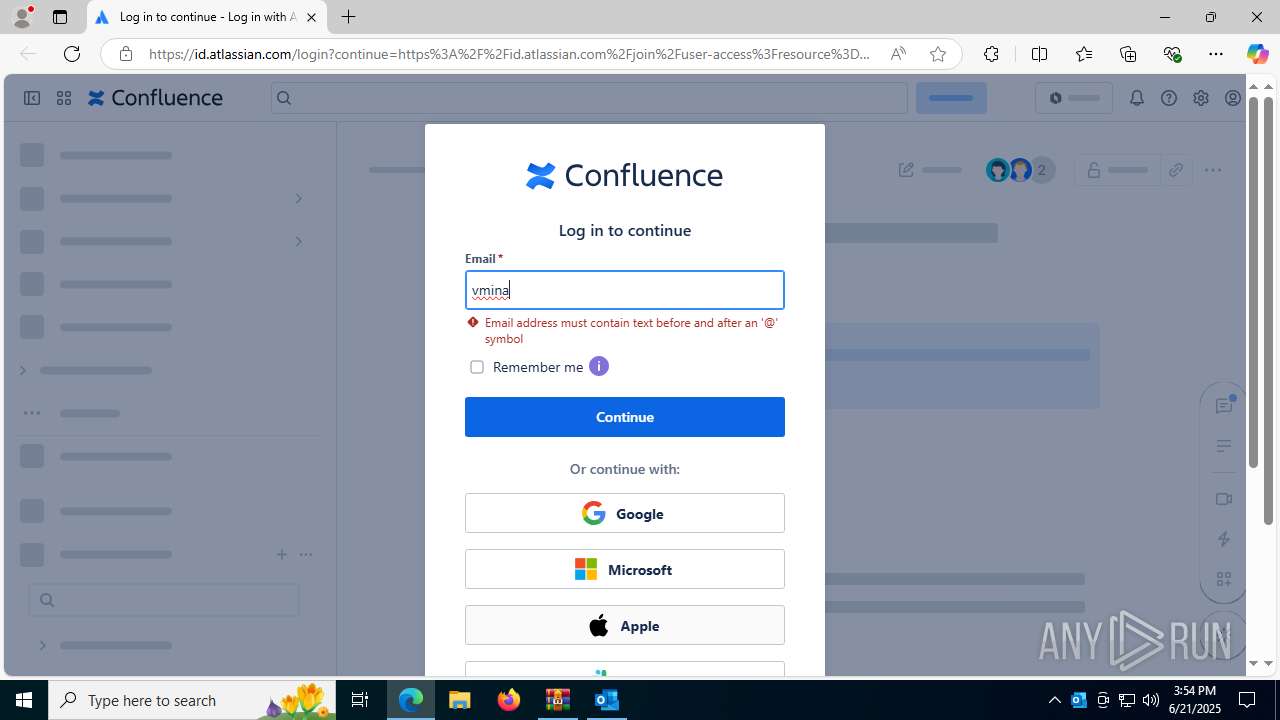This screenshot has height=720, width=1280.
Task: Click the blue Continue button
Action: click(x=625, y=417)
